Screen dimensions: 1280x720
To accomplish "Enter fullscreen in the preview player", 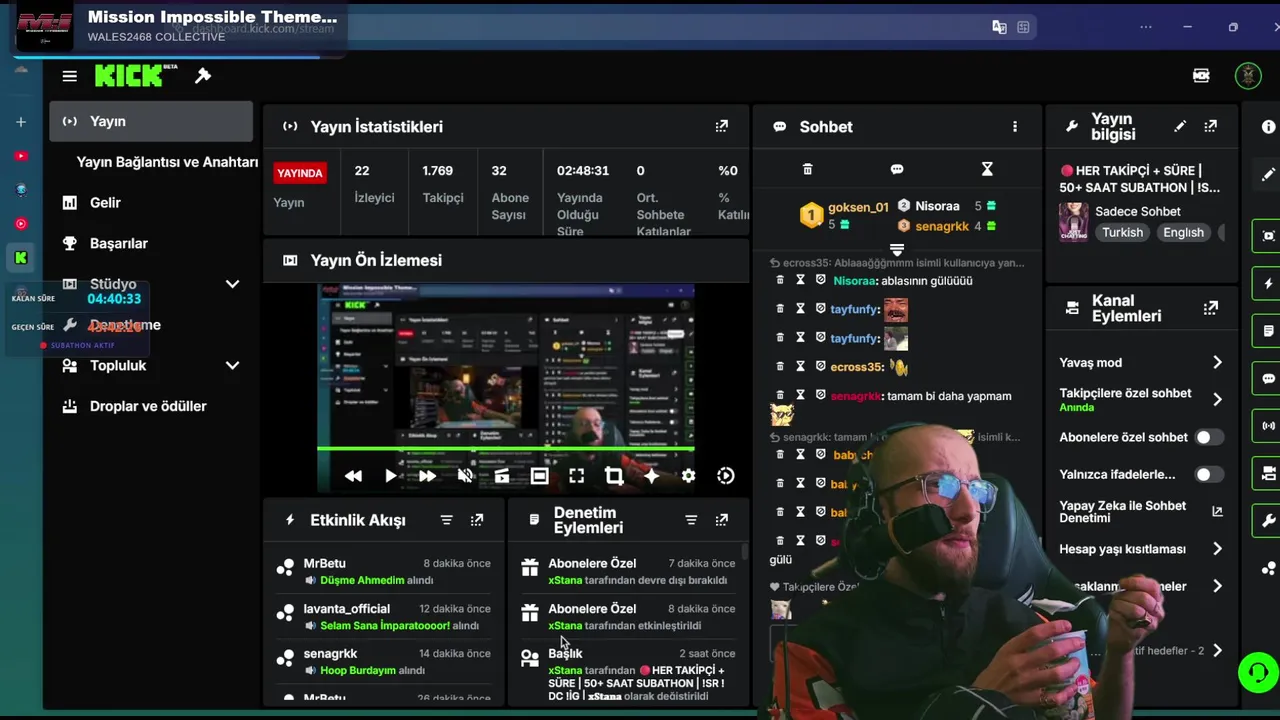I will point(577,476).
